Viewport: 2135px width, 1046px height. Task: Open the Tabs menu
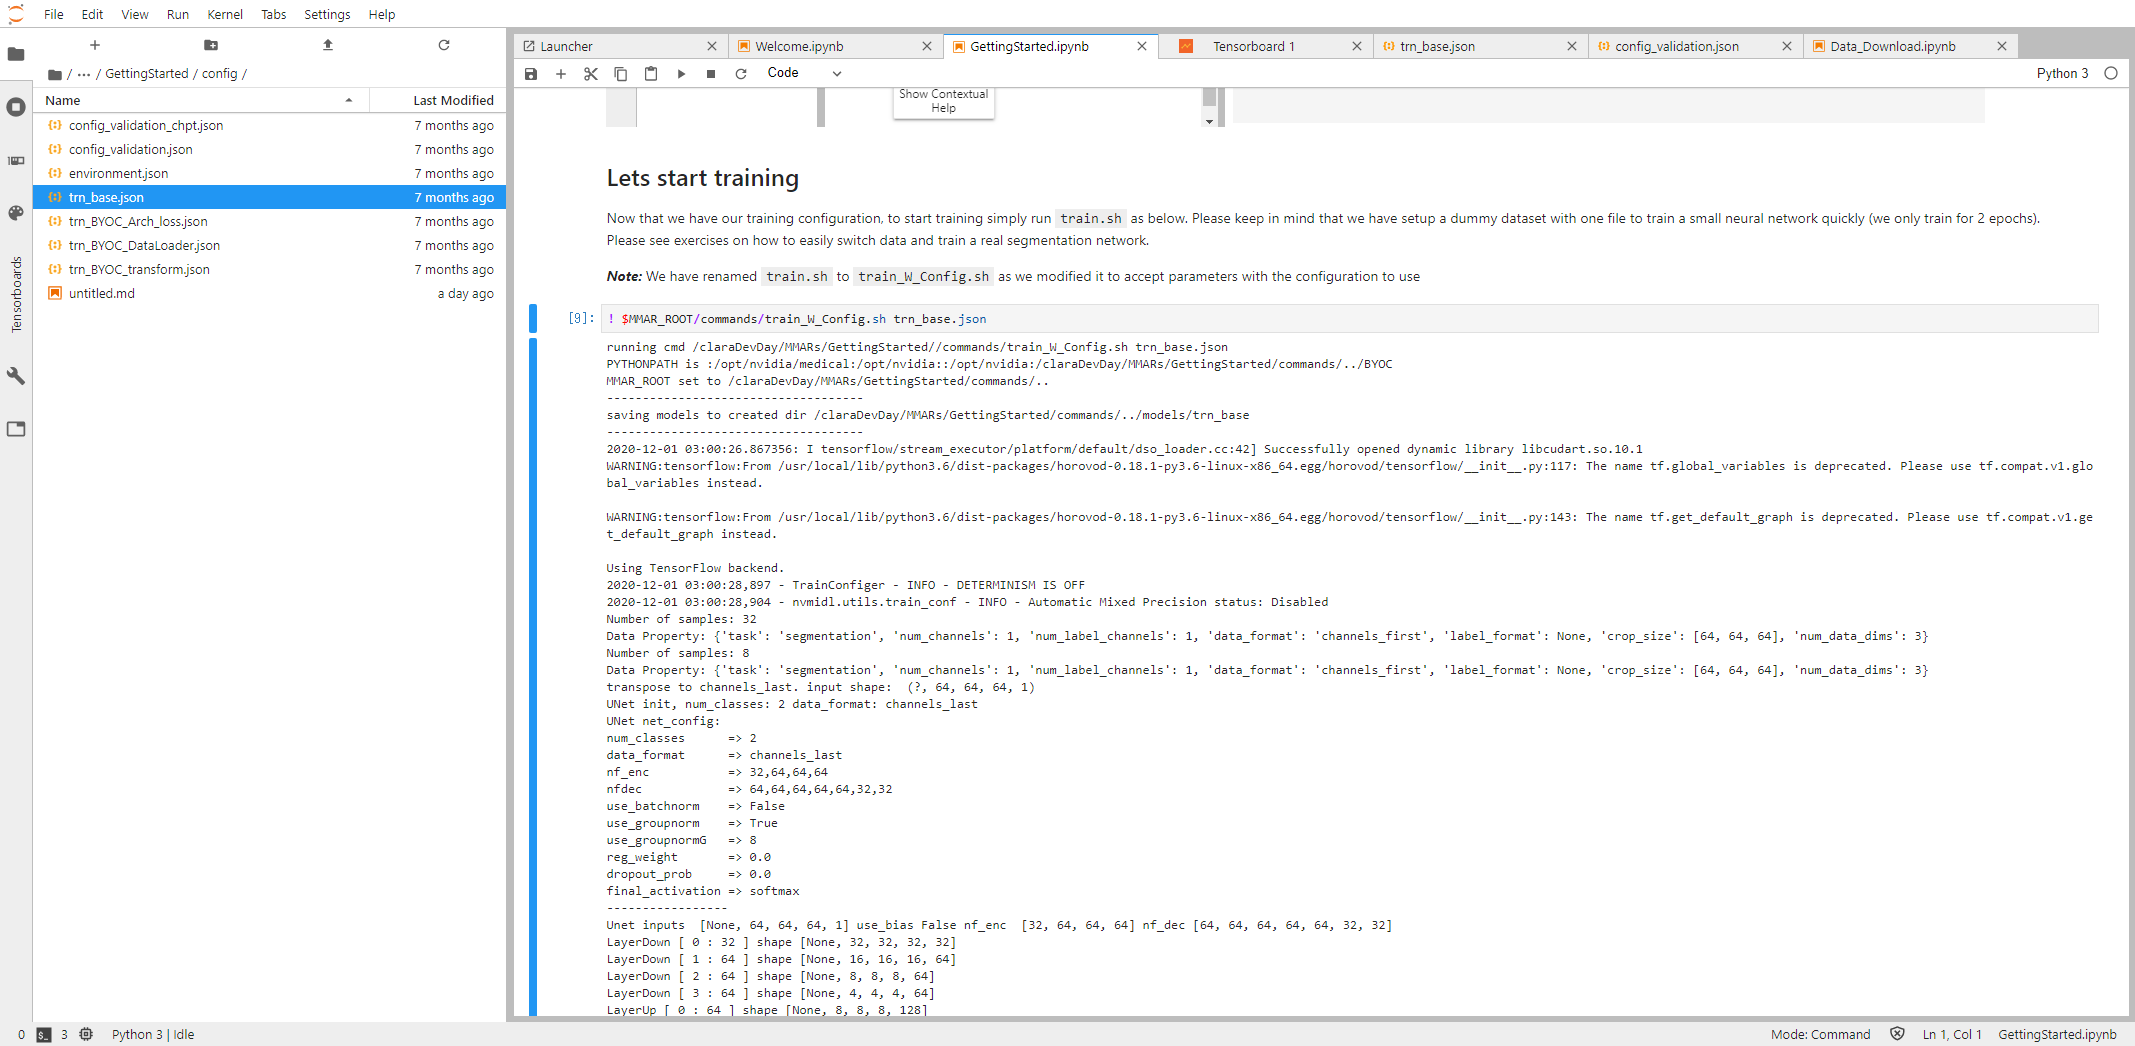pos(274,14)
